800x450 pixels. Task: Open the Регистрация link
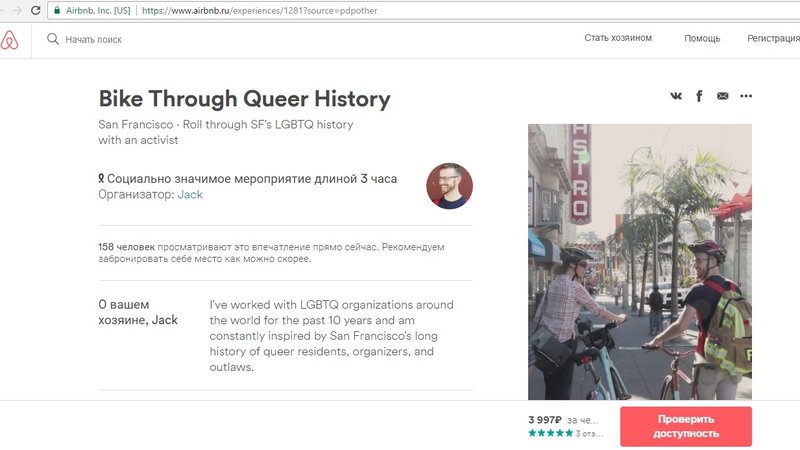773,38
